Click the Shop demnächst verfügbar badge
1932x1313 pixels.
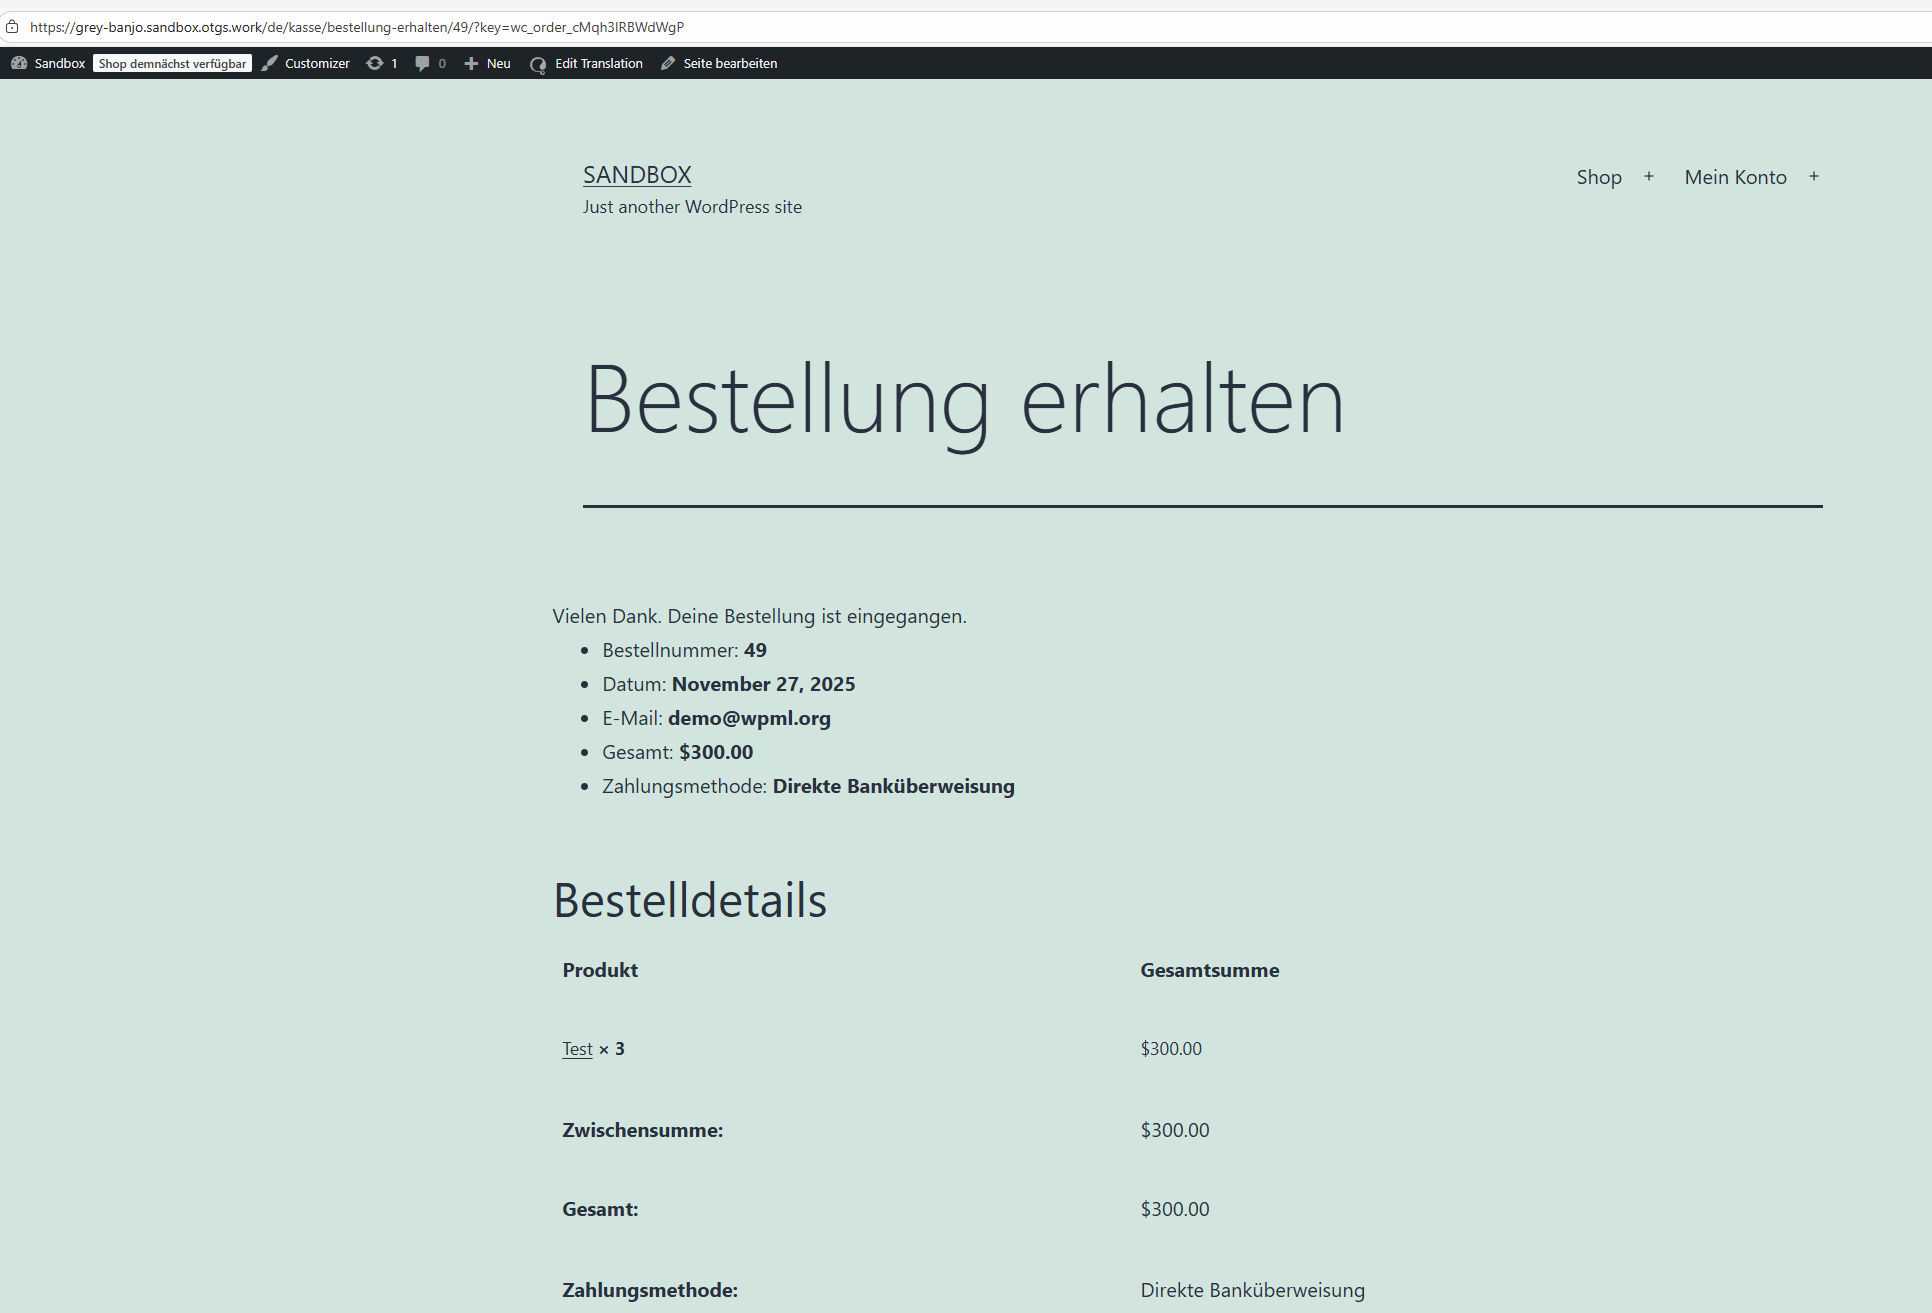coord(172,63)
